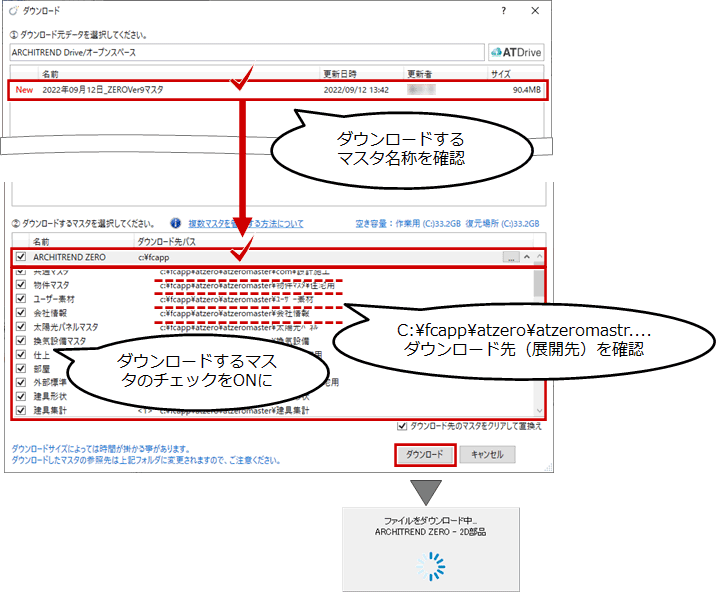This screenshot has height=592, width=717.
Task: Click the master list scrollbar thumb
Action: tap(539, 283)
